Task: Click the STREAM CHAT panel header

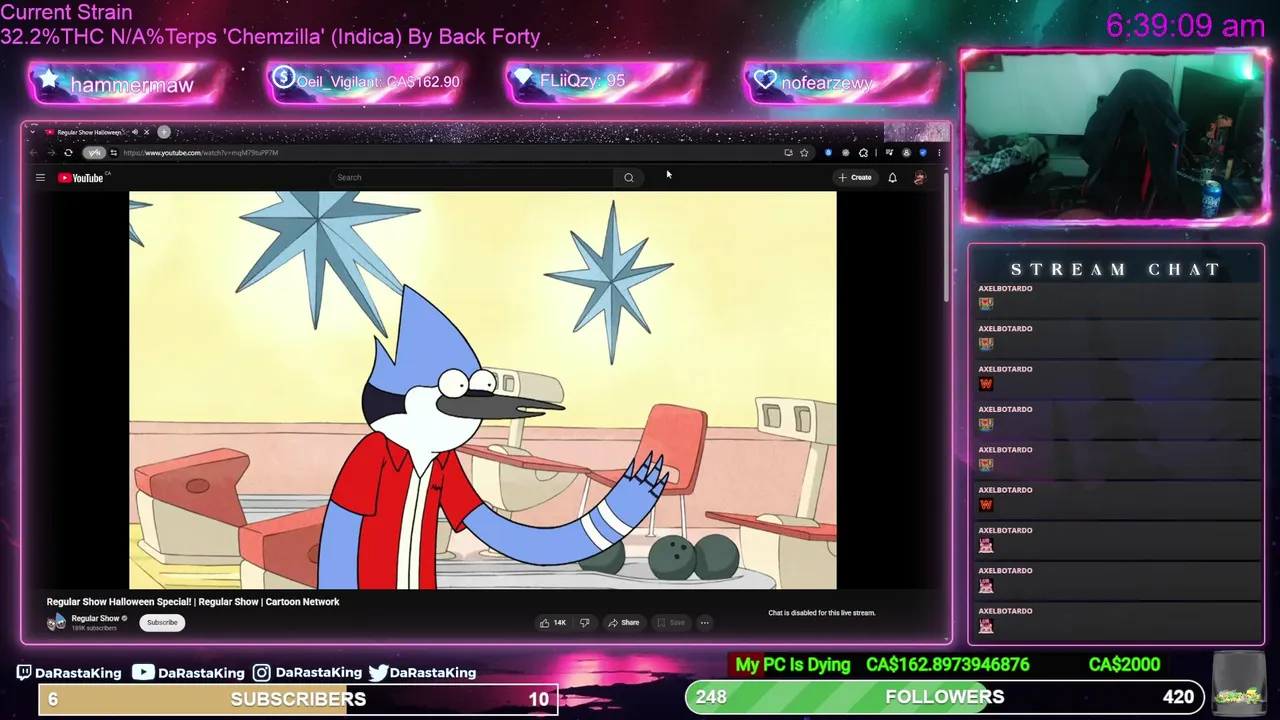Action: [1116, 269]
